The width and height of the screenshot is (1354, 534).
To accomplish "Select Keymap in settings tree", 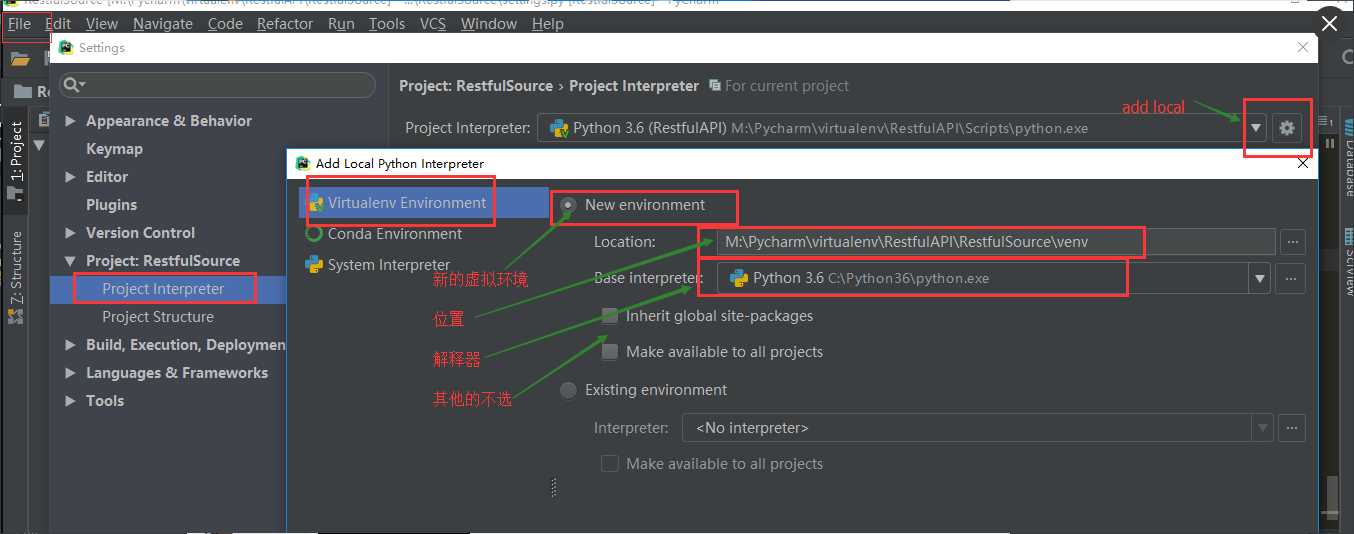I will (114, 149).
